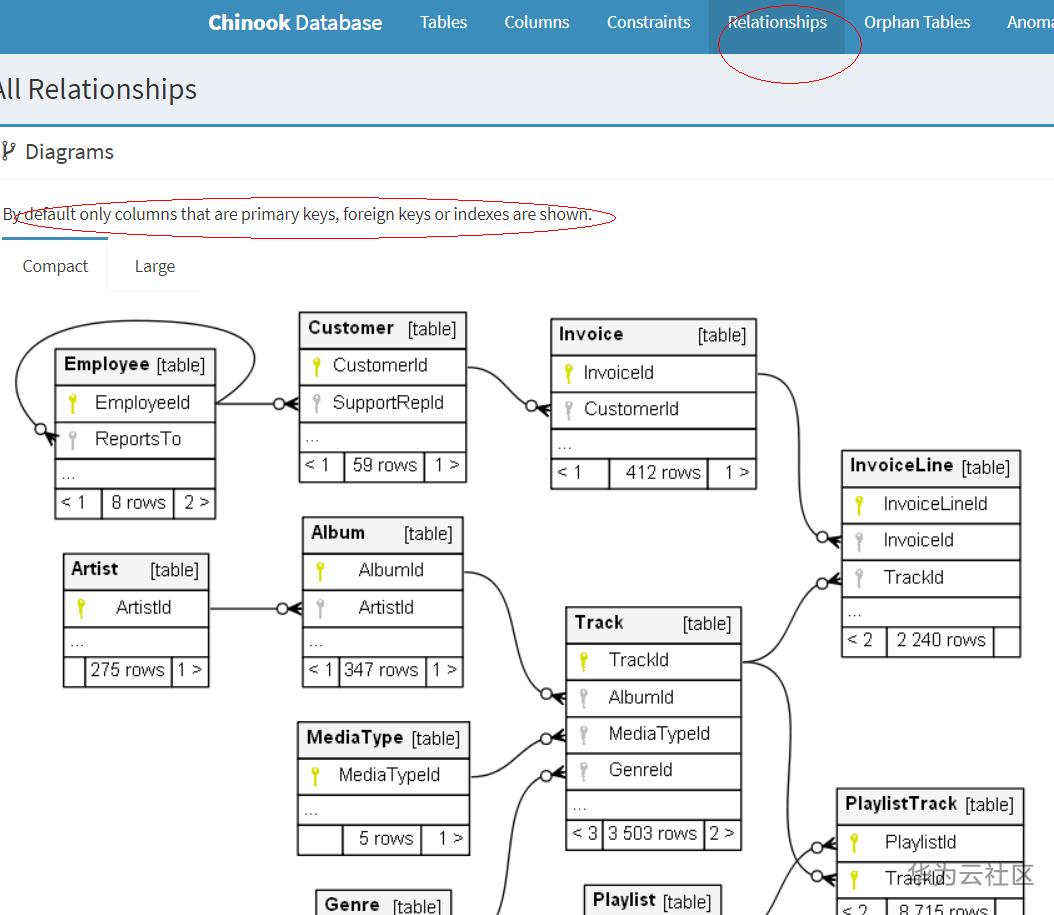Open the Invoice table header

[x=653, y=335]
